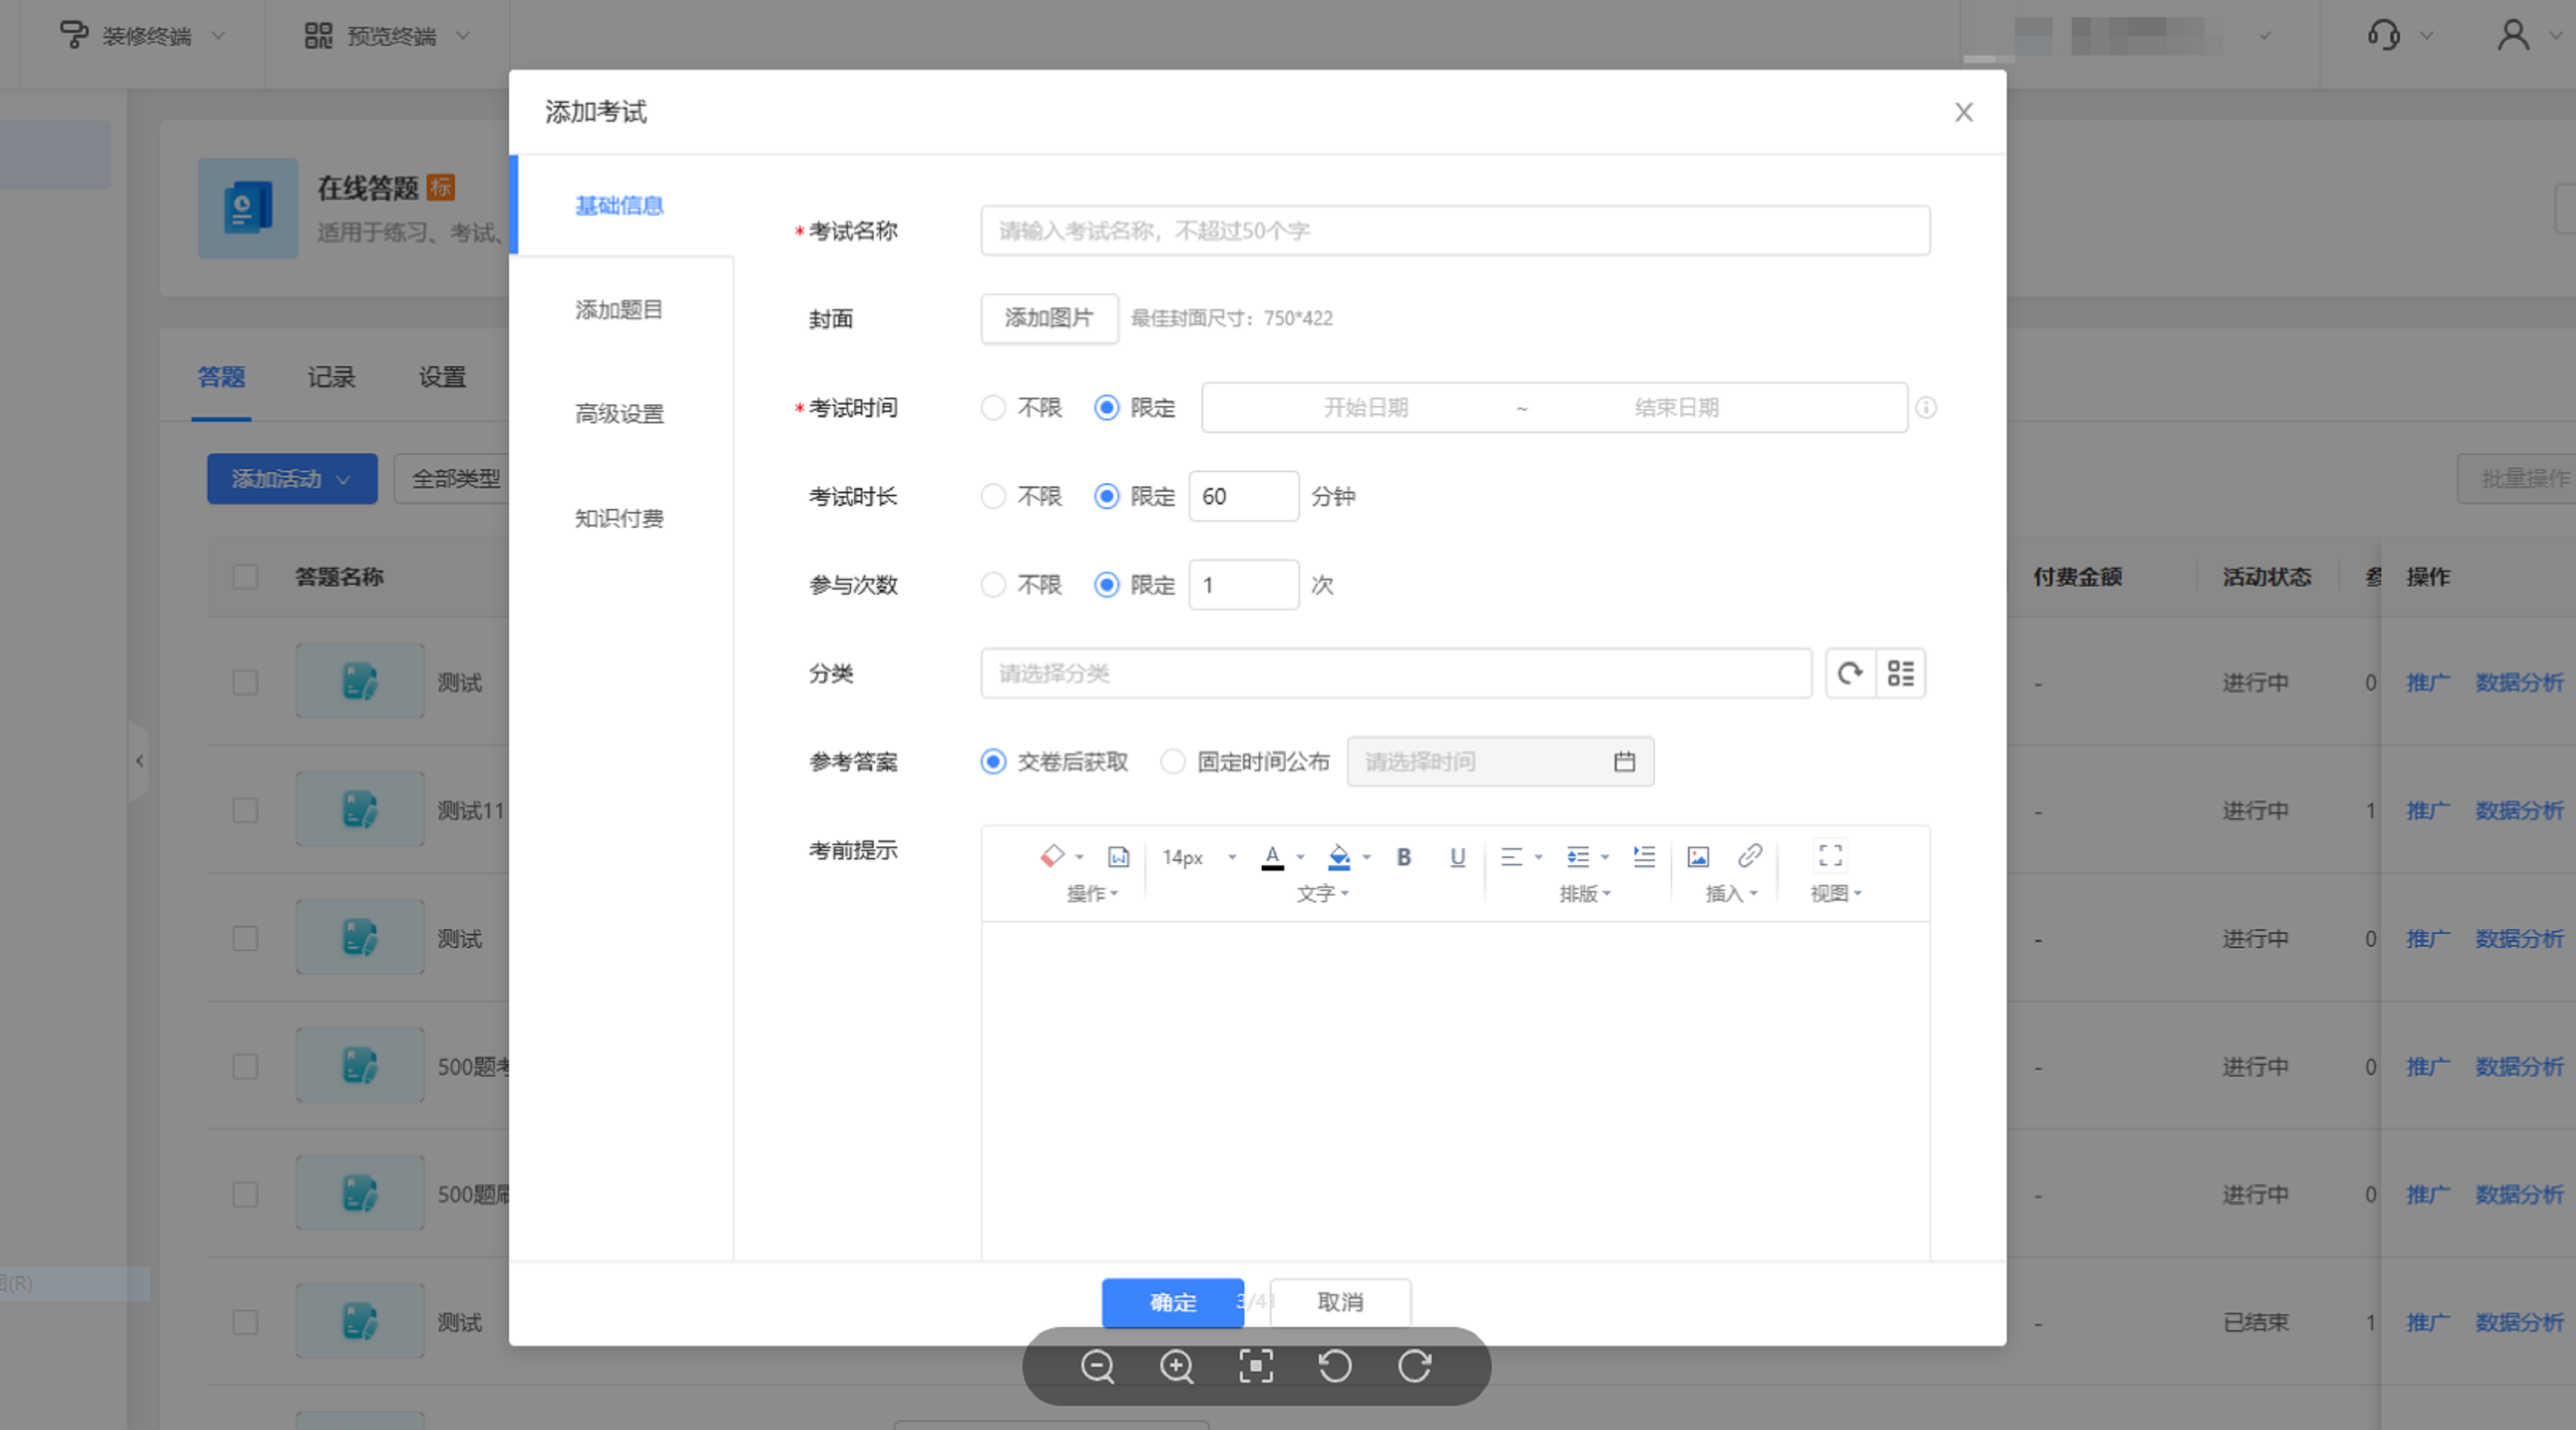Click the 添加图片 cover button
Image resolution: width=2576 pixels, height=1430 pixels.
pos(1049,318)
